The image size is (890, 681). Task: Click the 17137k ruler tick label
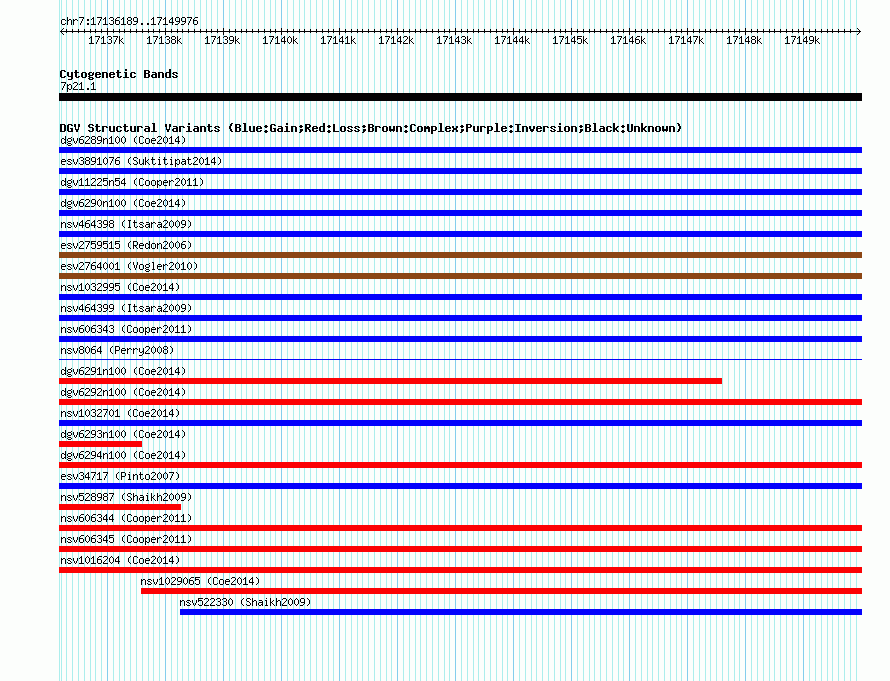tap(106, 40)
